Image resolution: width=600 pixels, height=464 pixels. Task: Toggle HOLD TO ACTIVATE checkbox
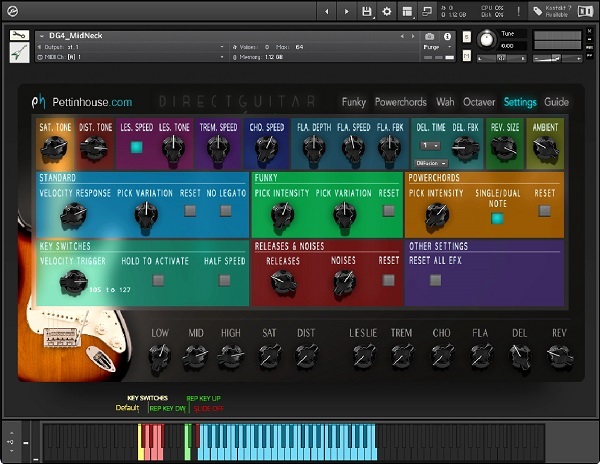click(x=158, y=280)
